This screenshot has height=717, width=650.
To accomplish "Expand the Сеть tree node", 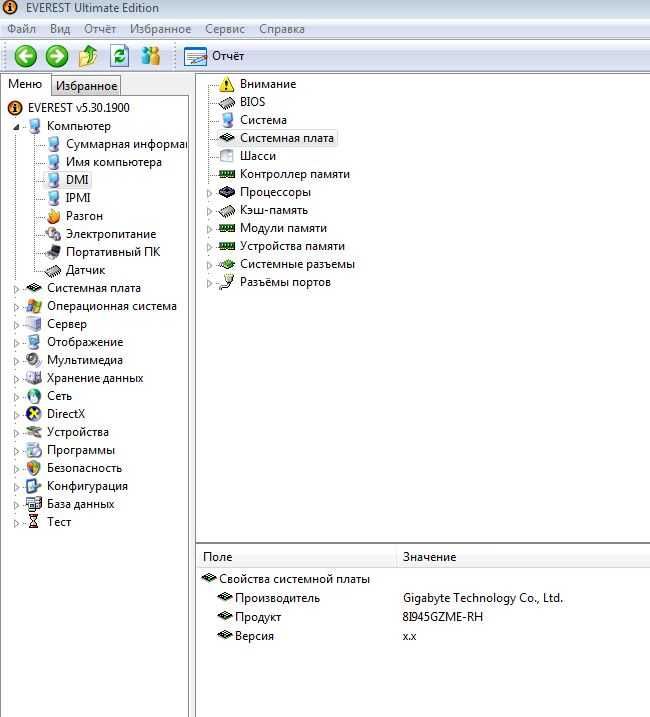I will click(x=16, y=396).
